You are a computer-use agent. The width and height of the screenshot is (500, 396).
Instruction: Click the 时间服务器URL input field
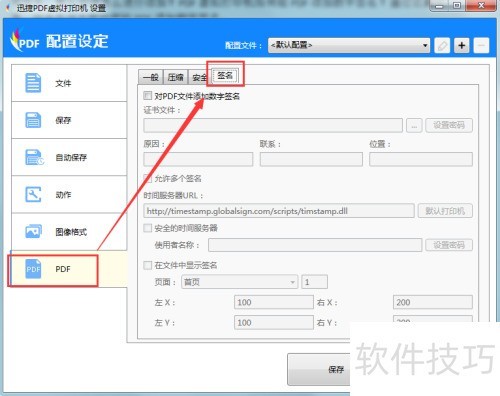click(x=279, y=211)
